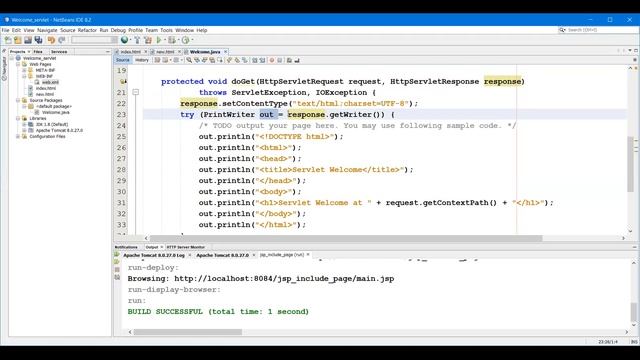
Task: Click the Open Project toolbar icon
Action: (28, 40)
